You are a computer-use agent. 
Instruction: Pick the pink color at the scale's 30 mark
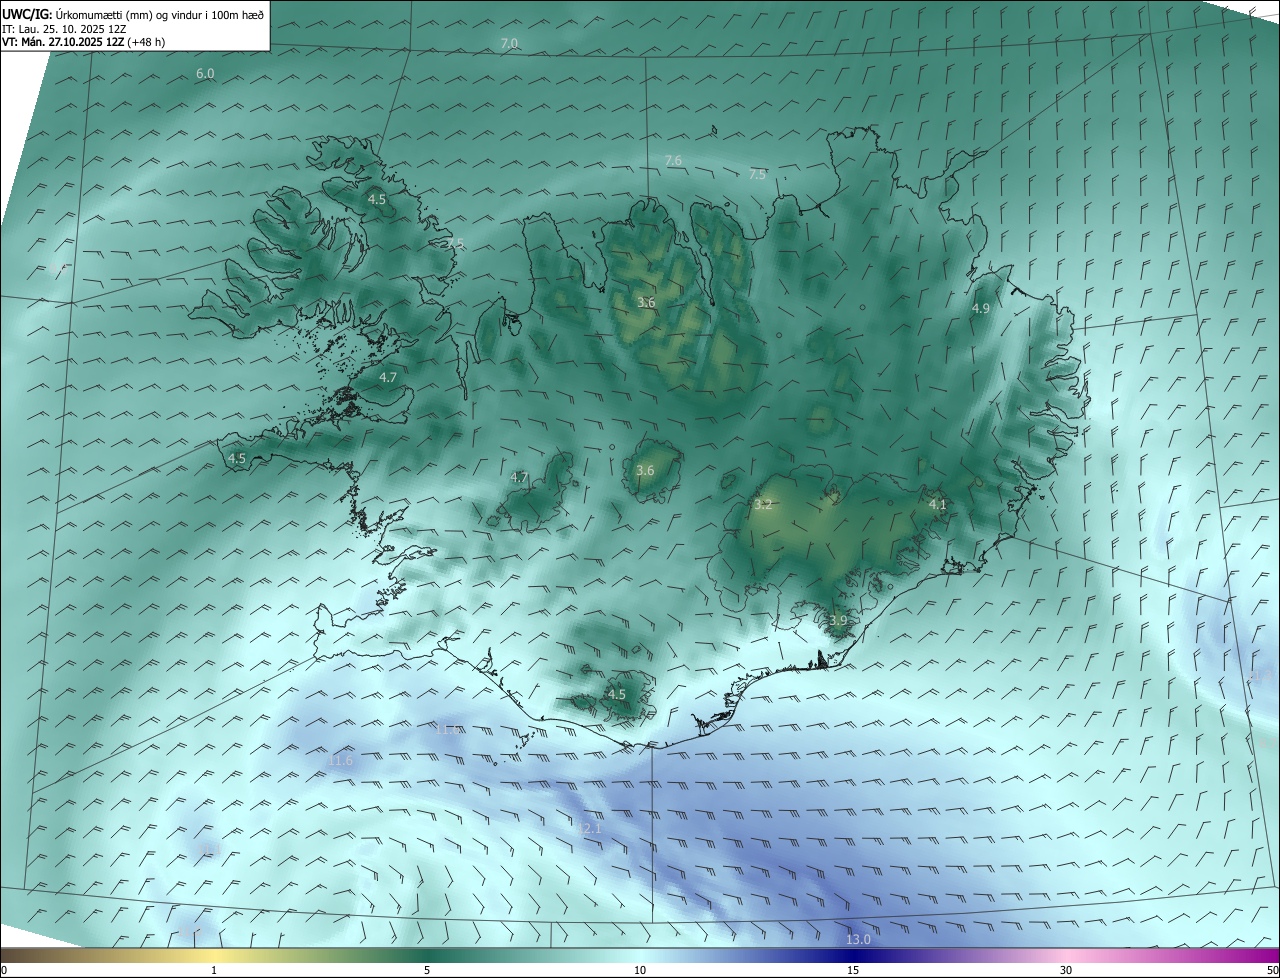(1066, 956)
